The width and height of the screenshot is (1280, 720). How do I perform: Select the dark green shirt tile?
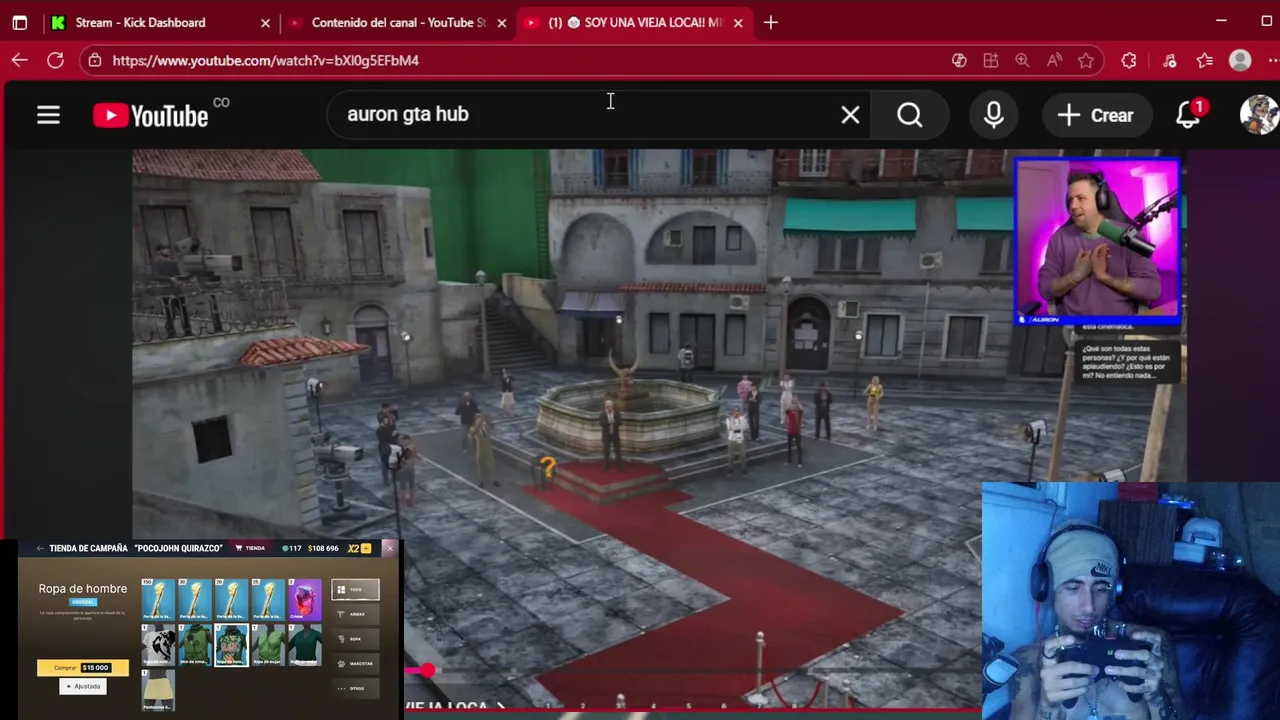tap(305, 645)
